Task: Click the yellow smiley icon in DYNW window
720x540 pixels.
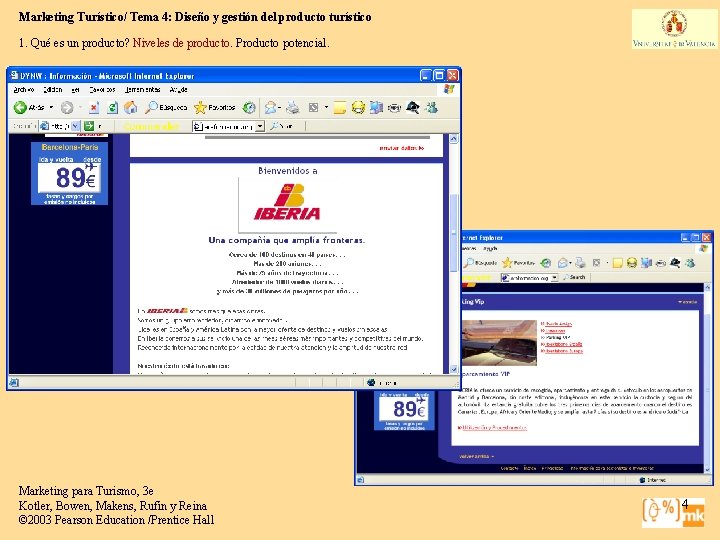Action: 358,107
